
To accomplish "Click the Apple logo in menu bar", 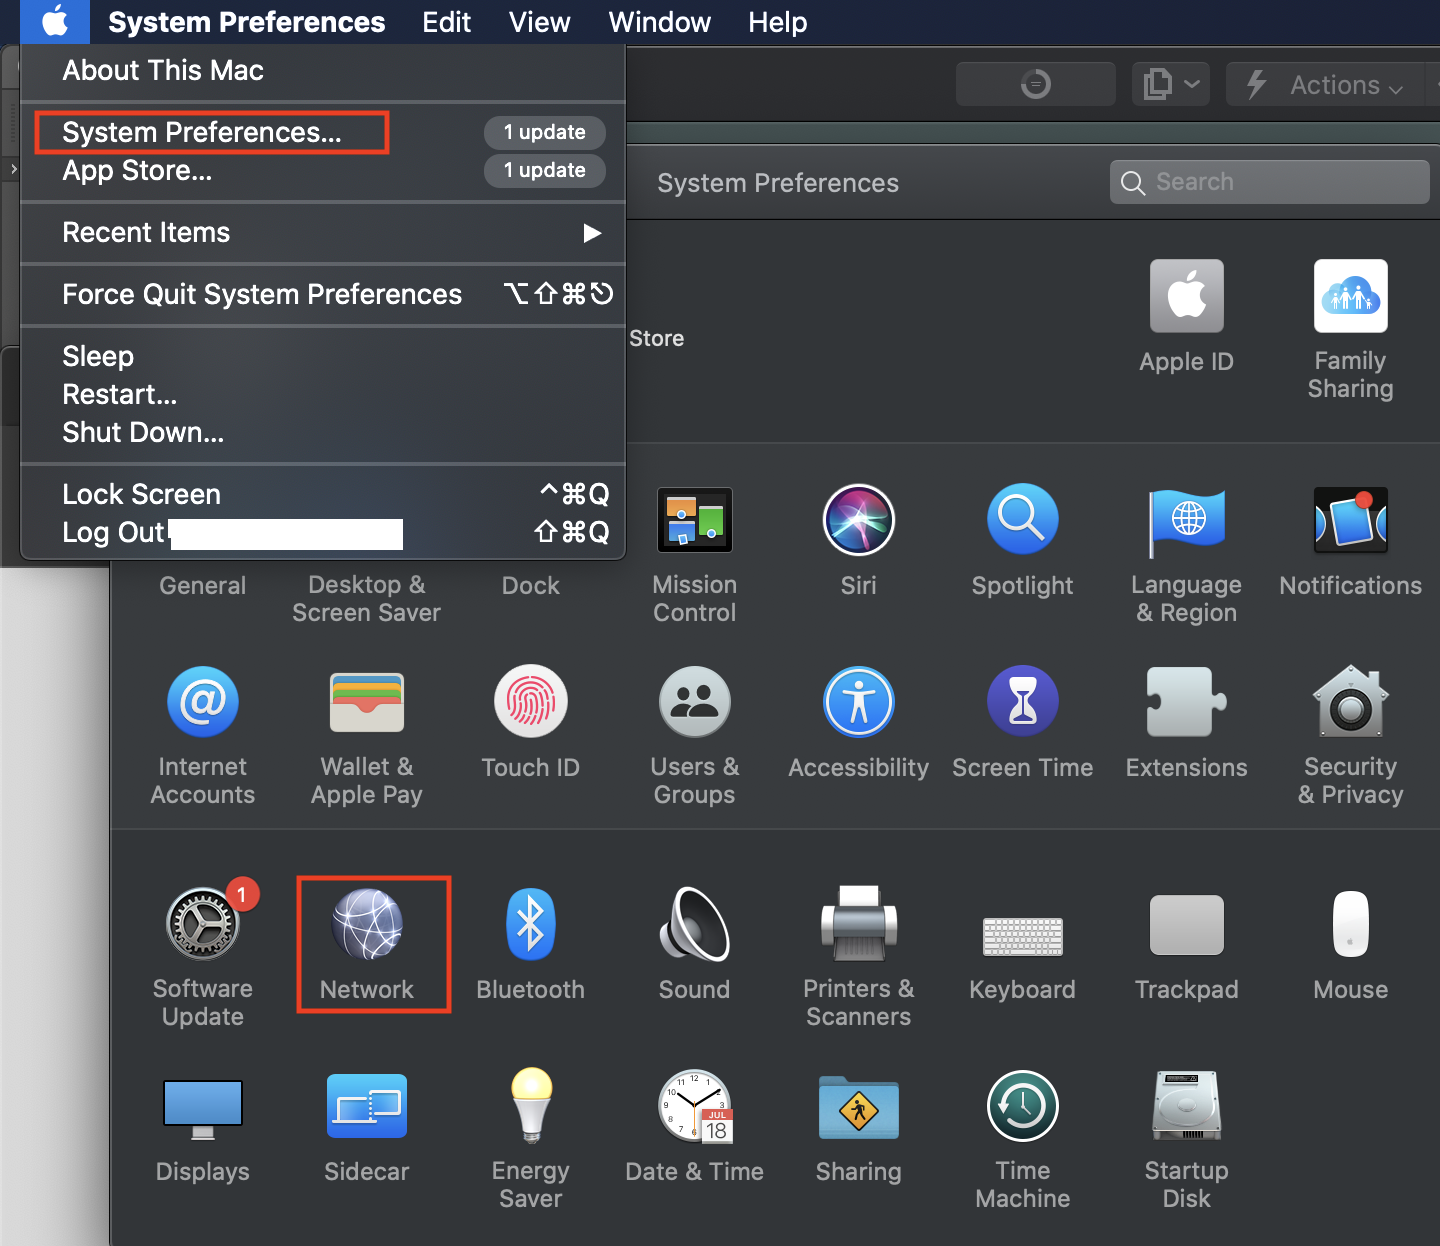I will 55,21.
